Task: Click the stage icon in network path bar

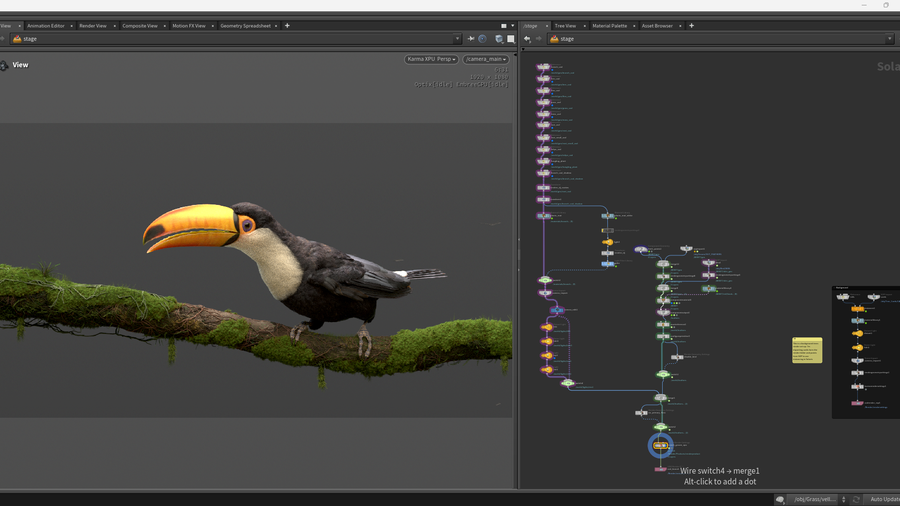Action: [553, 39]
